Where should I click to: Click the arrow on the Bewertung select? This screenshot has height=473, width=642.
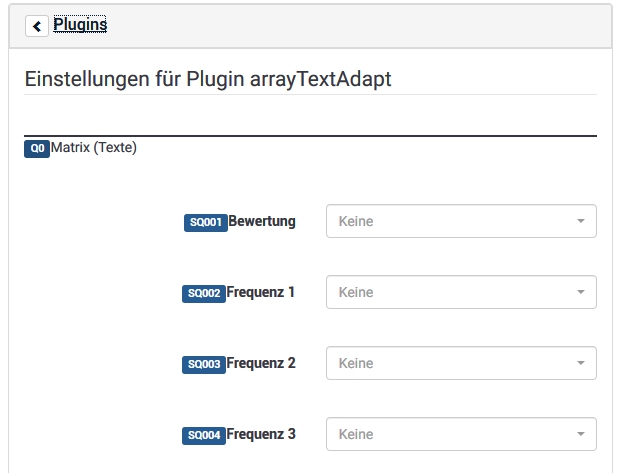(x=581, y=222)
